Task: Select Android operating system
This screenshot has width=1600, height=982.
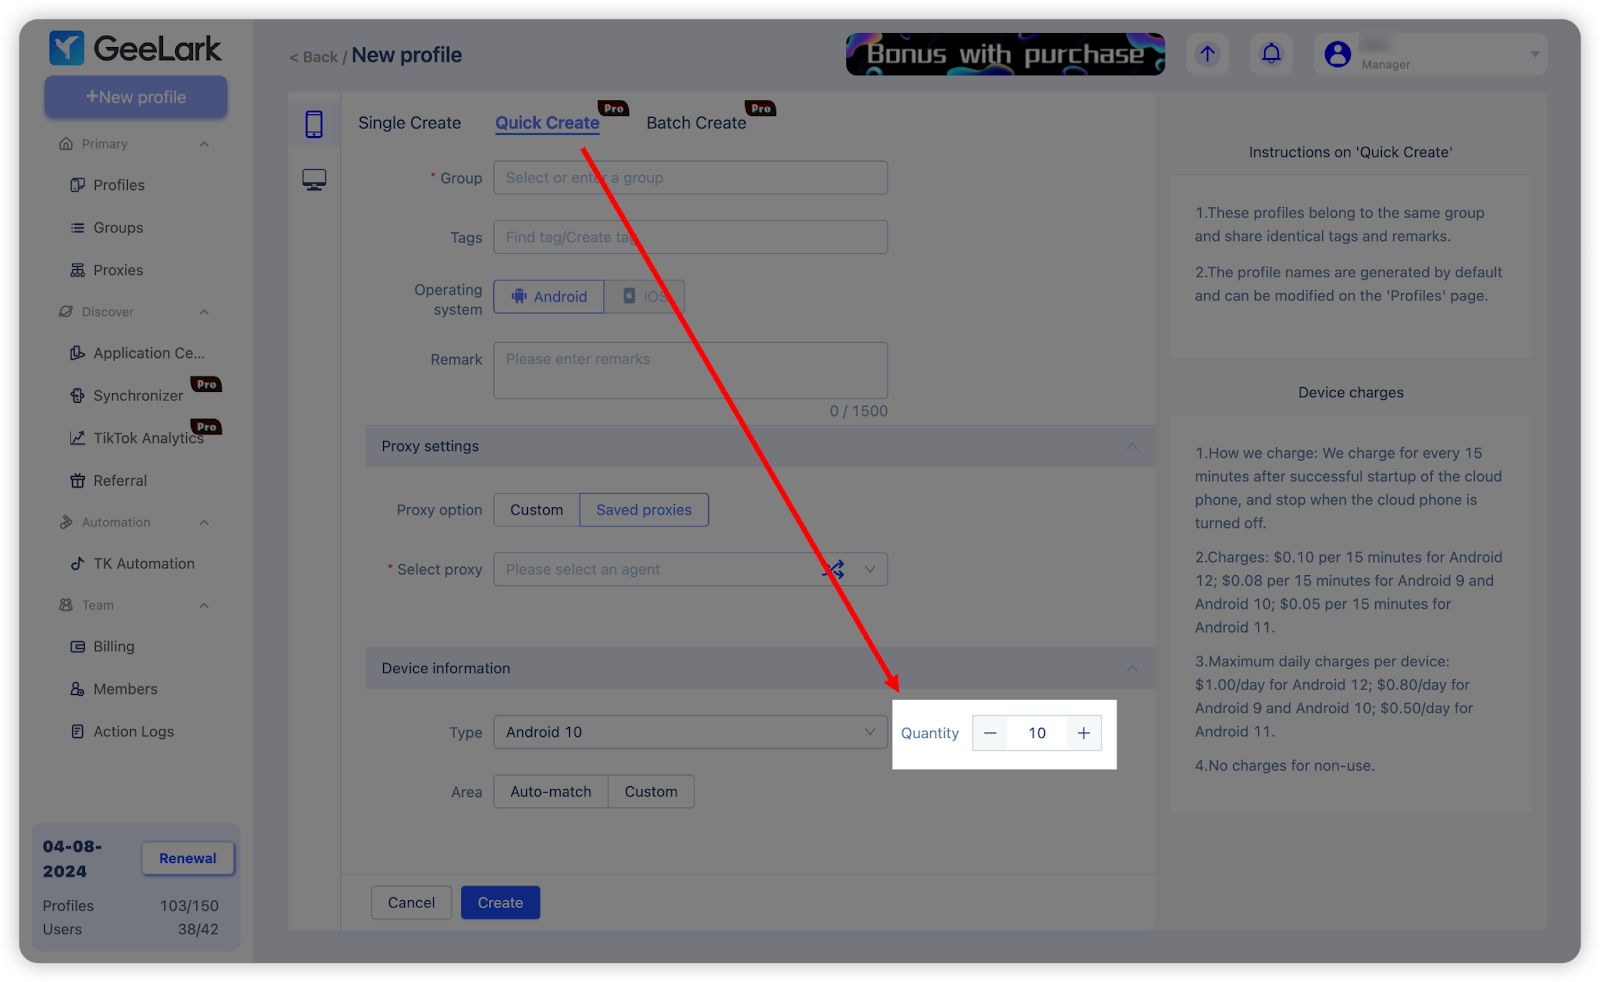Action: (x=549, y=297)
